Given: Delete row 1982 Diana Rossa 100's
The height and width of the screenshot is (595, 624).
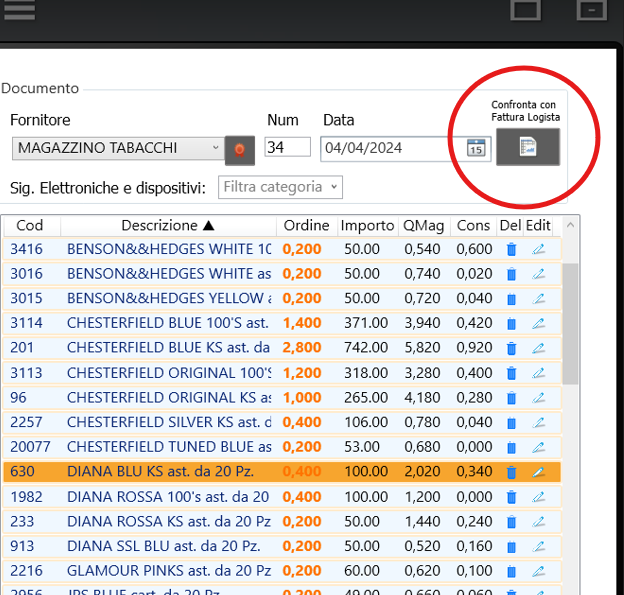Looking at the screenshot, I should tap(511, 497).
